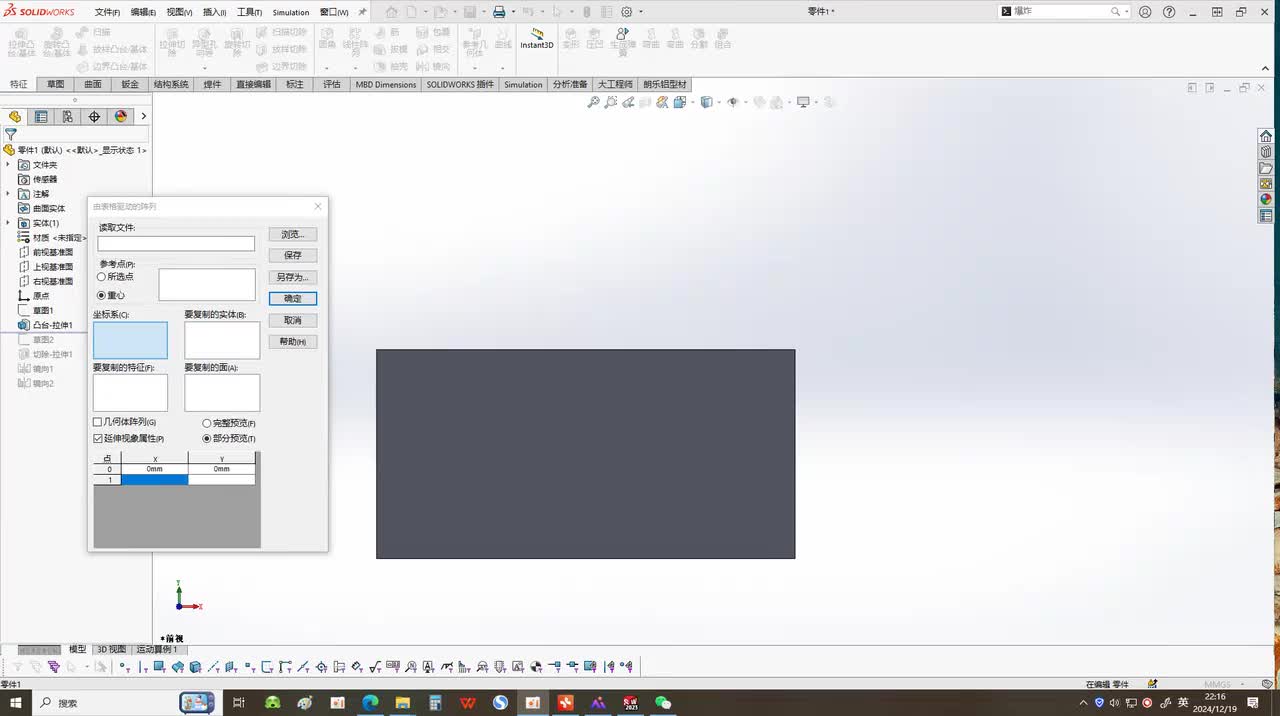Click the print icon in title toolbar
Screen dimensions: 1280x716
498,12
